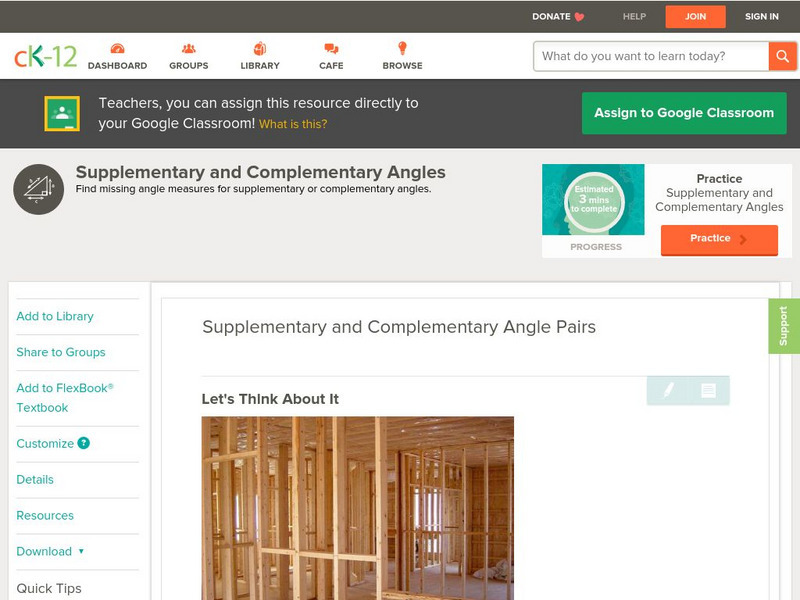Click the orange search magnifier button

(782, 56)
